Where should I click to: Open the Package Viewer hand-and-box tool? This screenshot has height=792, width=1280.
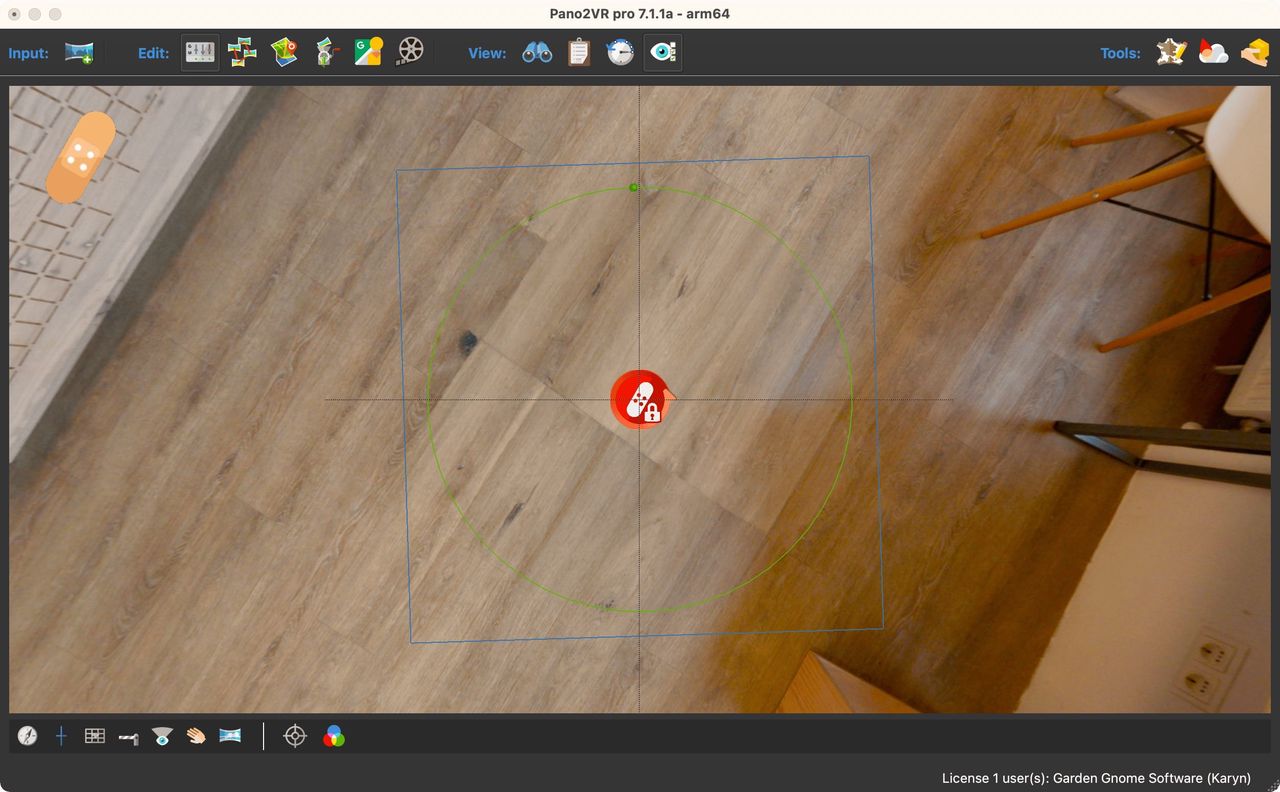[1255, 52]
